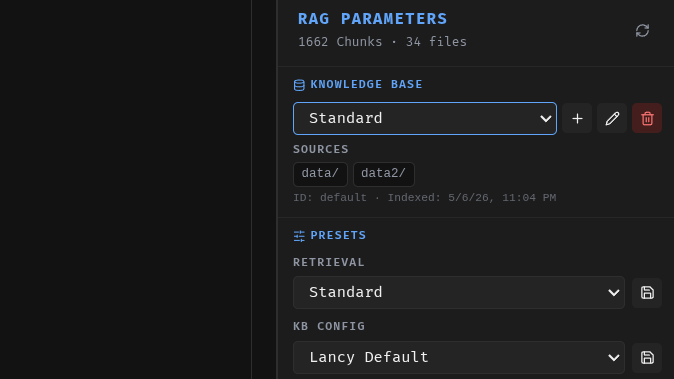Viewport: 674px width, 379px height.
Task: Click the RETRIEVAL label
Action: click(x=329, y=262)
